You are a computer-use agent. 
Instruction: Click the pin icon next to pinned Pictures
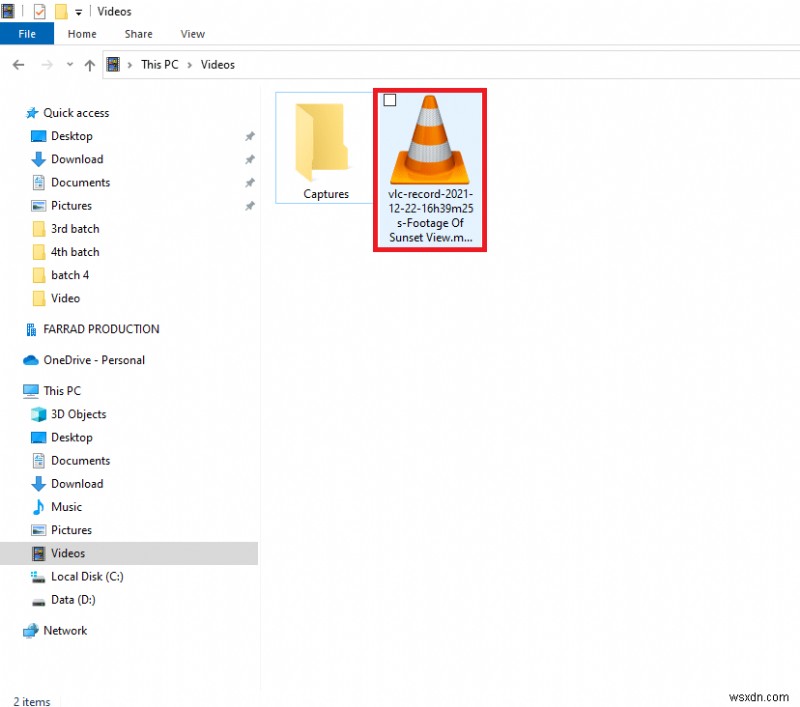point(249,206)
